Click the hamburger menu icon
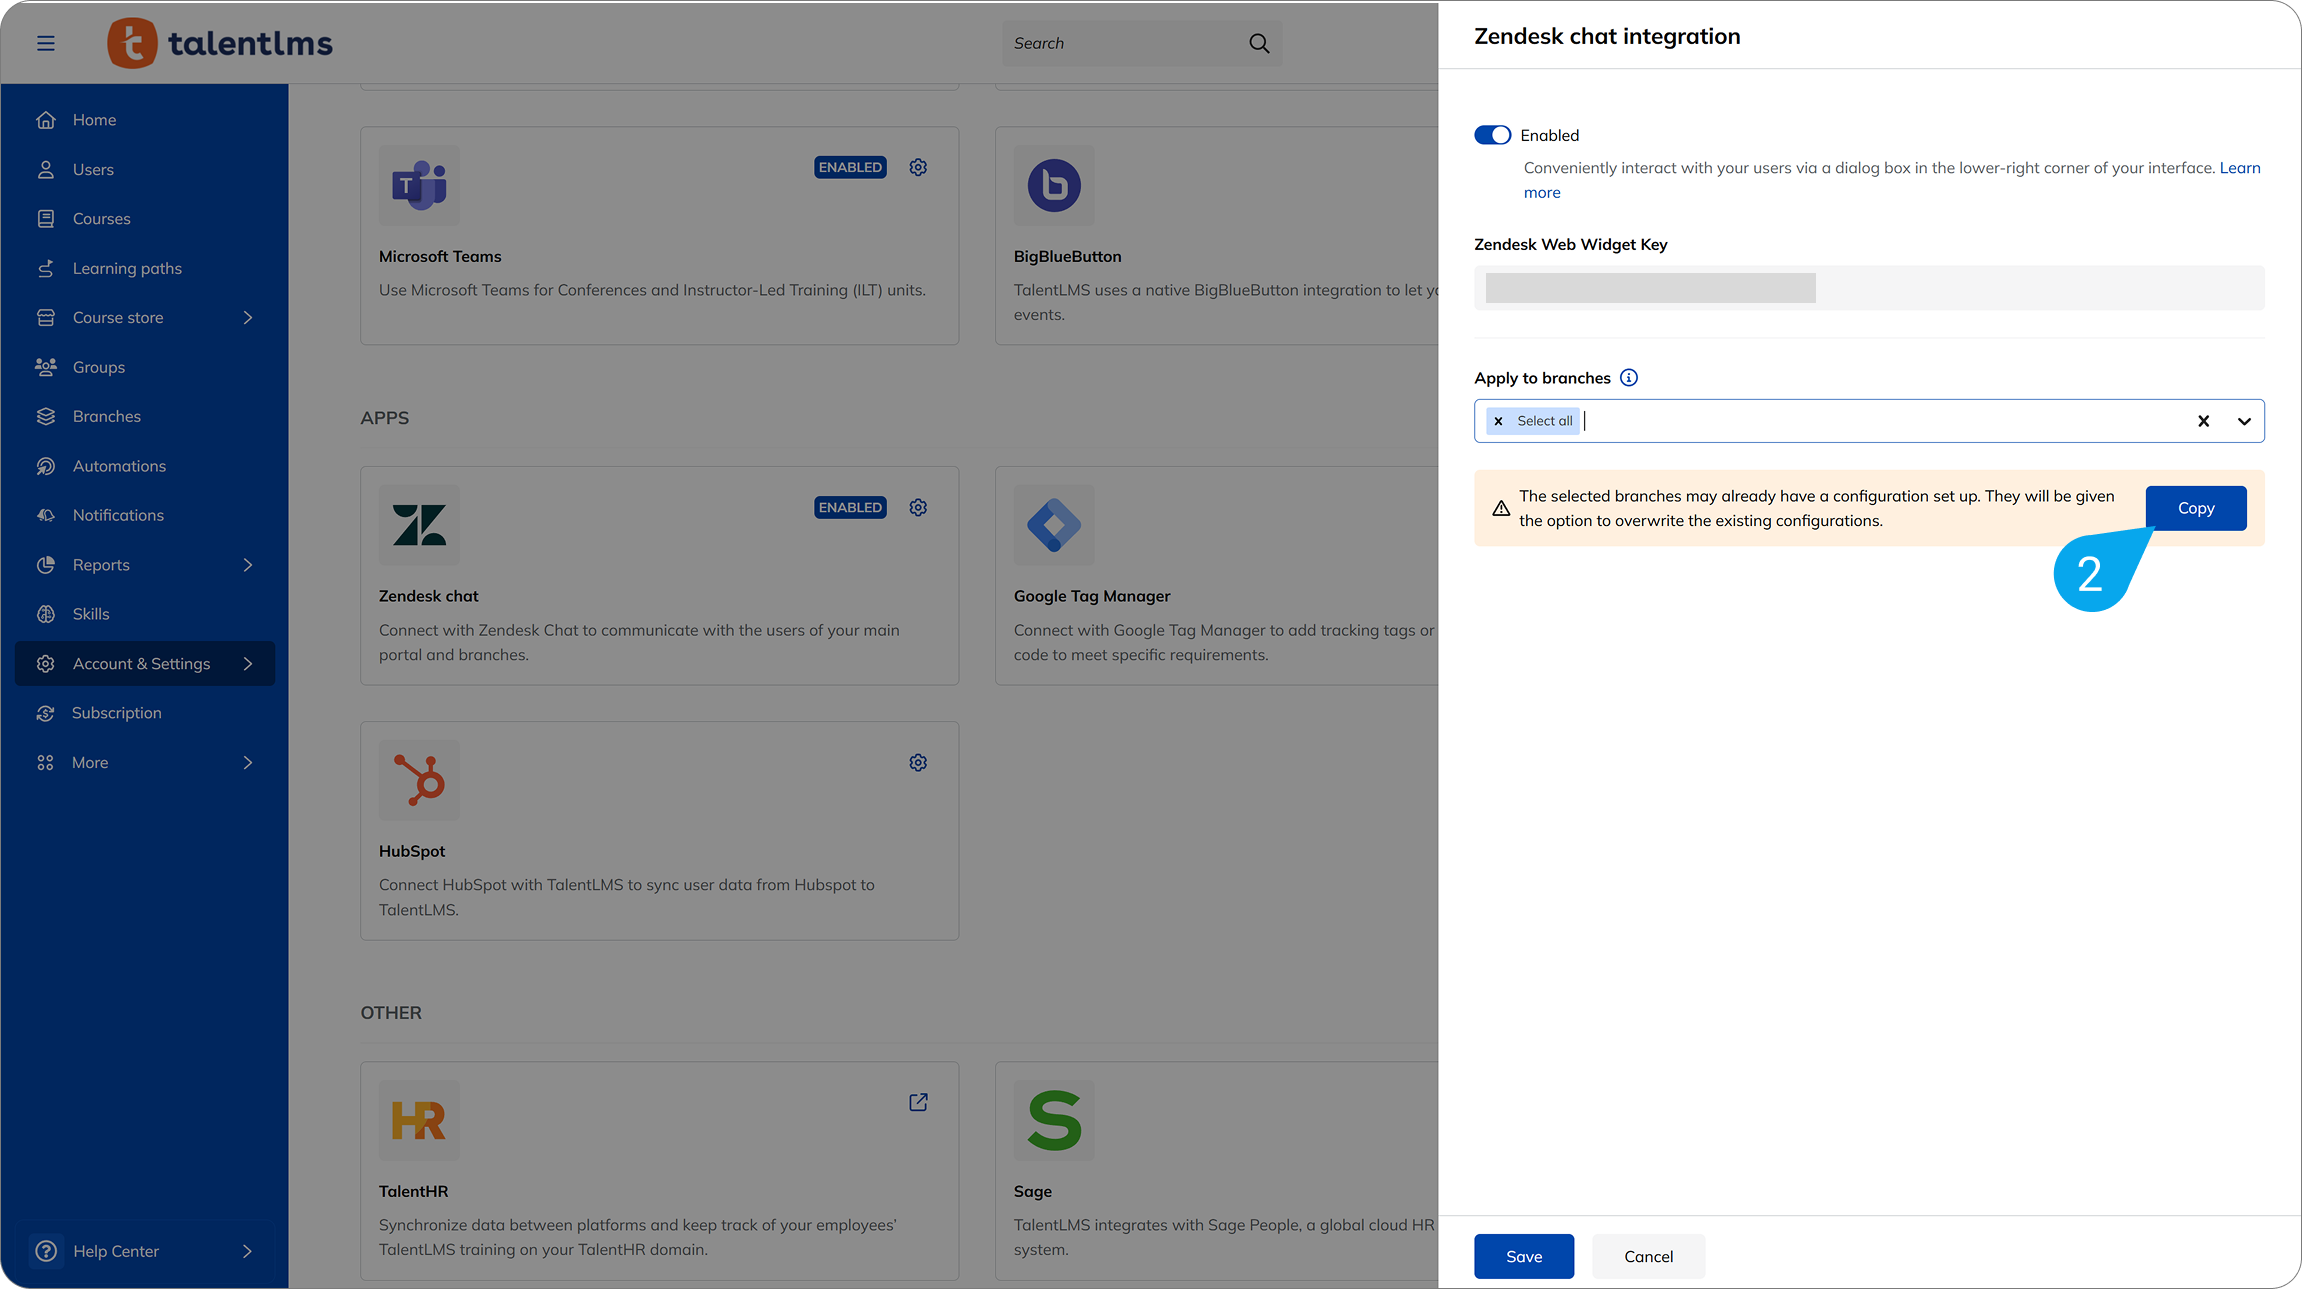The image size is (2302, 1289). click(46, 43)
